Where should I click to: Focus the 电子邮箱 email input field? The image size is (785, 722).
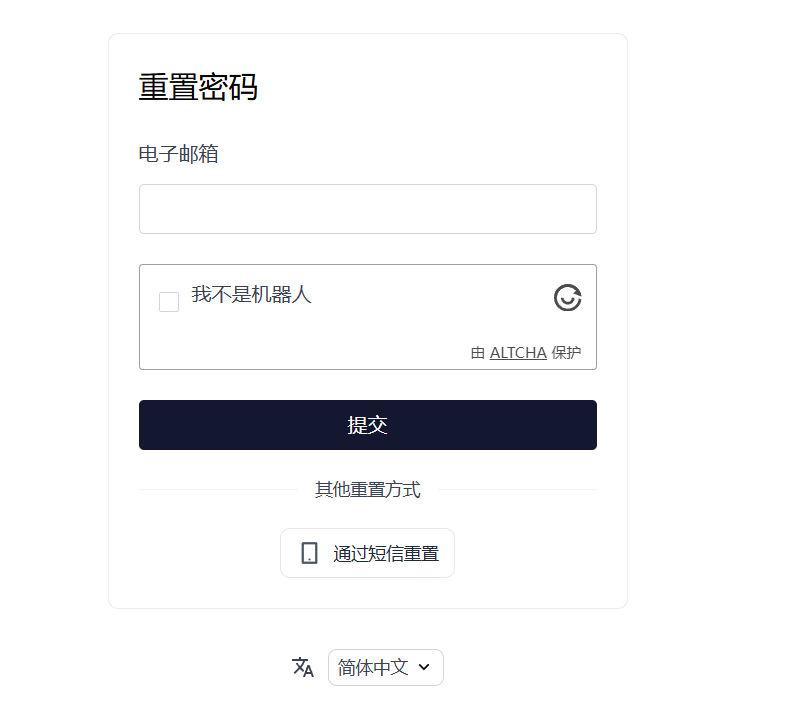click(367, 209)
